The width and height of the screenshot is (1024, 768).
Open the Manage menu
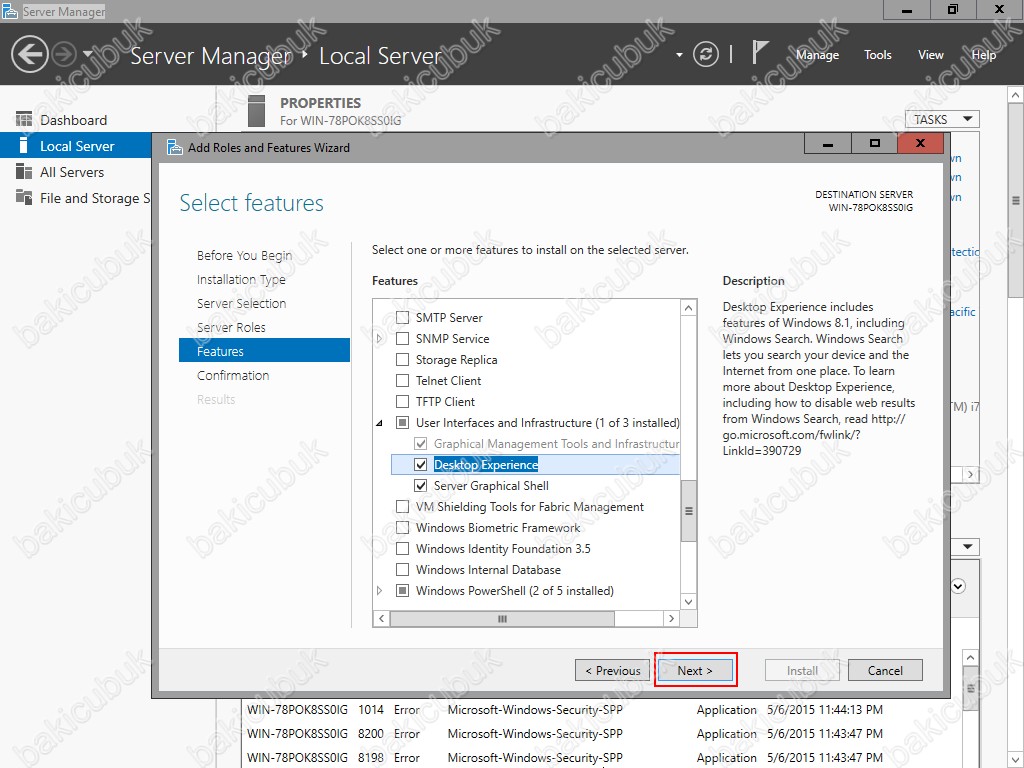pos(817,55)
